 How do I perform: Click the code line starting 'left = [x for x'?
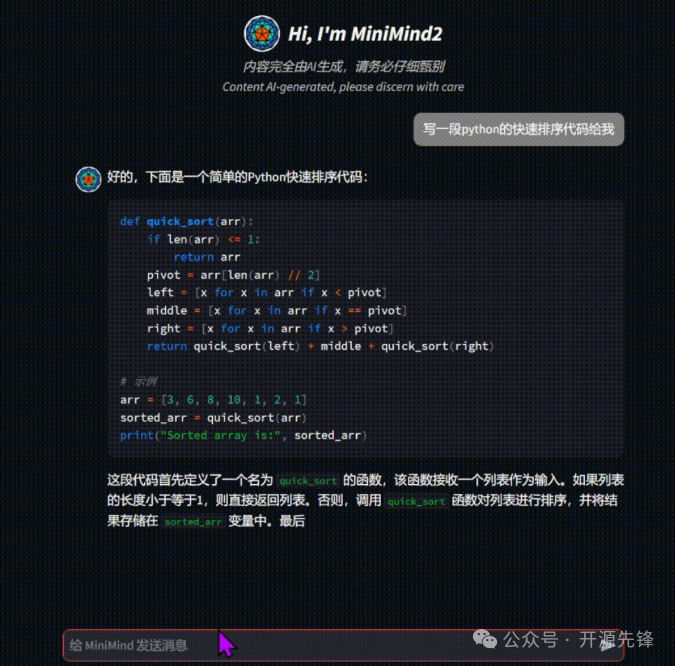tap(267, 293)
